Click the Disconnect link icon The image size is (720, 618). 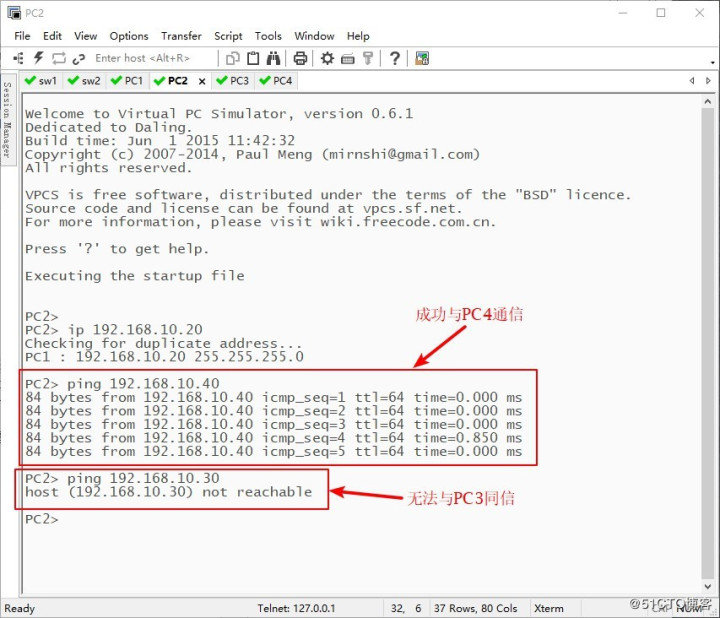tap(79, 58)
